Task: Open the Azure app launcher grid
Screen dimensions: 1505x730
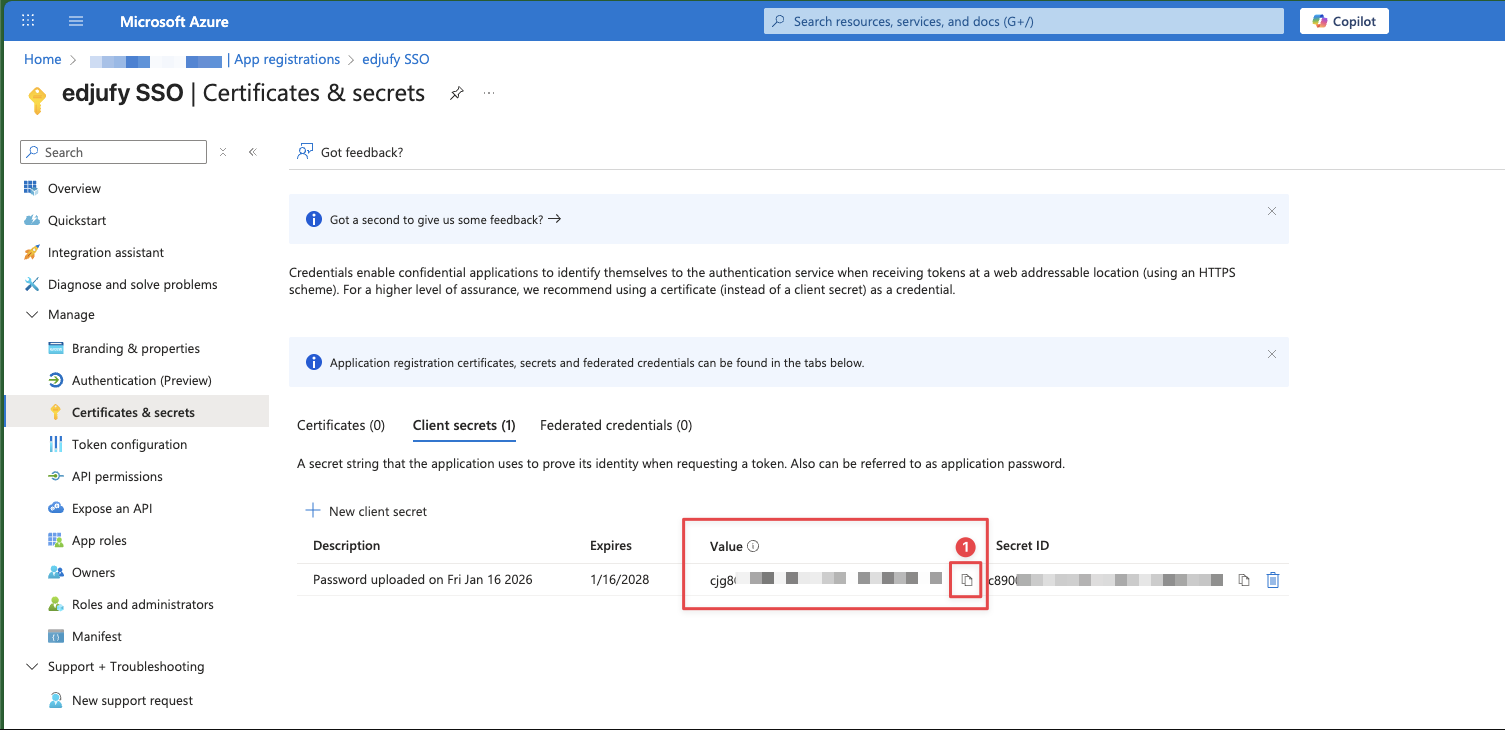Action: point(27,20)
